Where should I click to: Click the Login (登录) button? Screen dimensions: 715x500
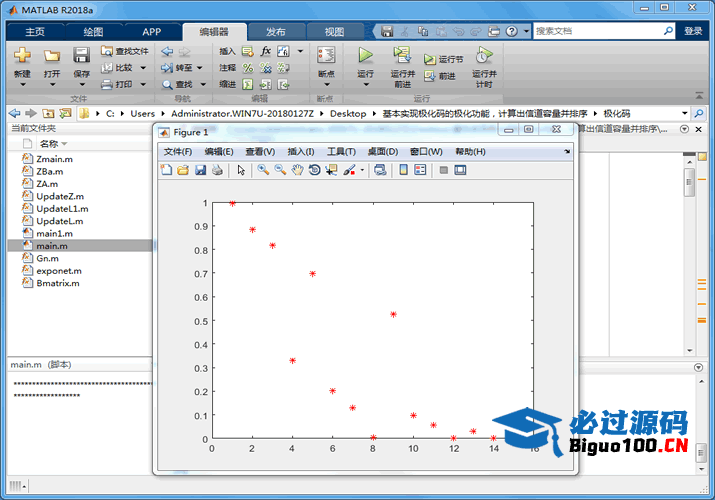point(693,31)
